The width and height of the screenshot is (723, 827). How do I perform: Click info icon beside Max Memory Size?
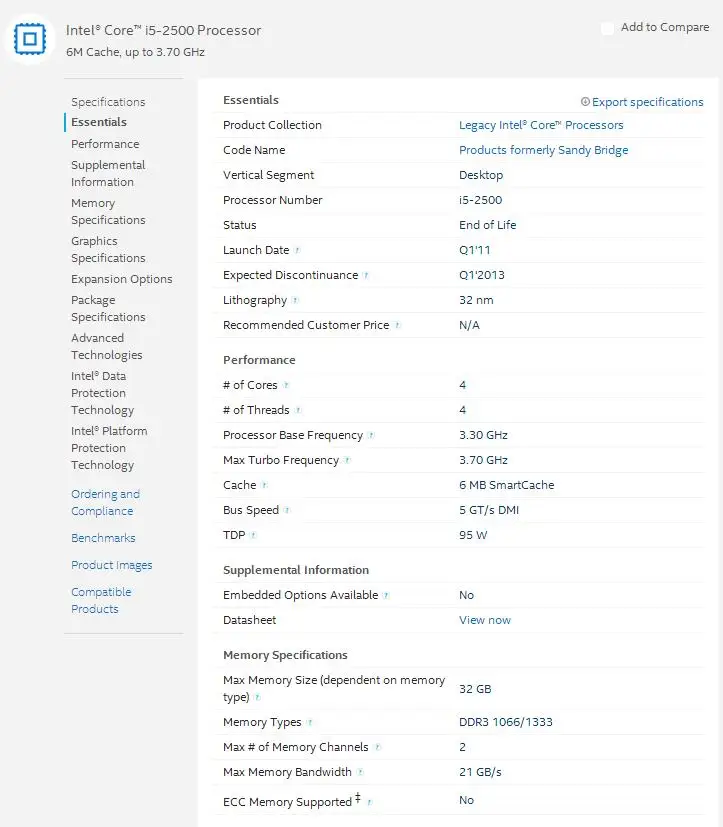coord(257,697)
